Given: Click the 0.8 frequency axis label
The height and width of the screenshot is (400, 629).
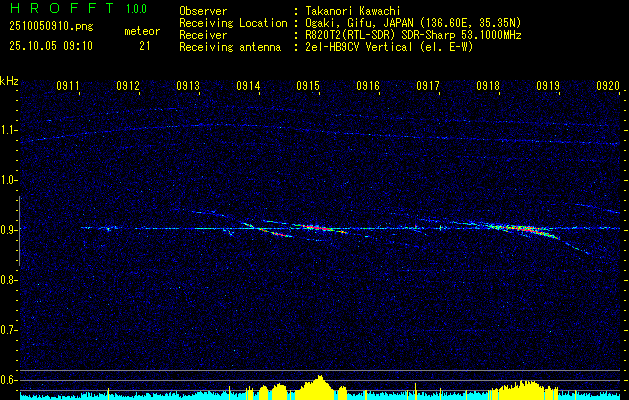Looking at the screenshot, I should [x=7, y=280].
